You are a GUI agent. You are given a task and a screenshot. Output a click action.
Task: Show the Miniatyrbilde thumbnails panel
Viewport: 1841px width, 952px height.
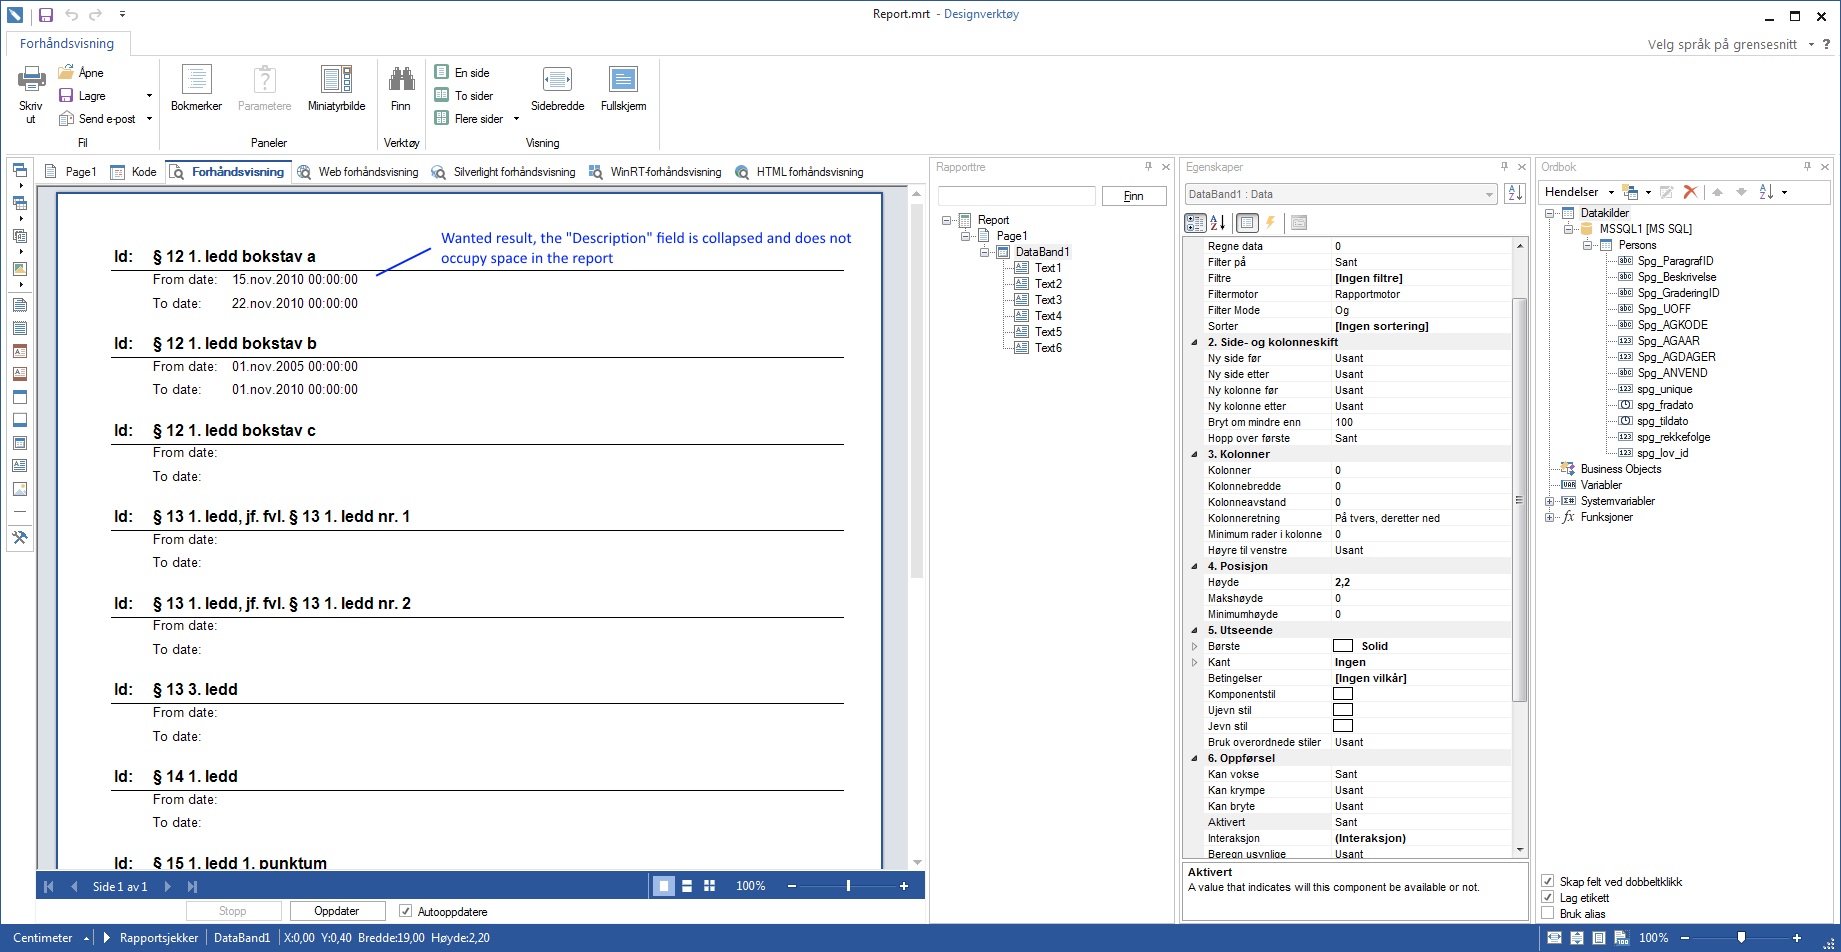tap(336, 89)
